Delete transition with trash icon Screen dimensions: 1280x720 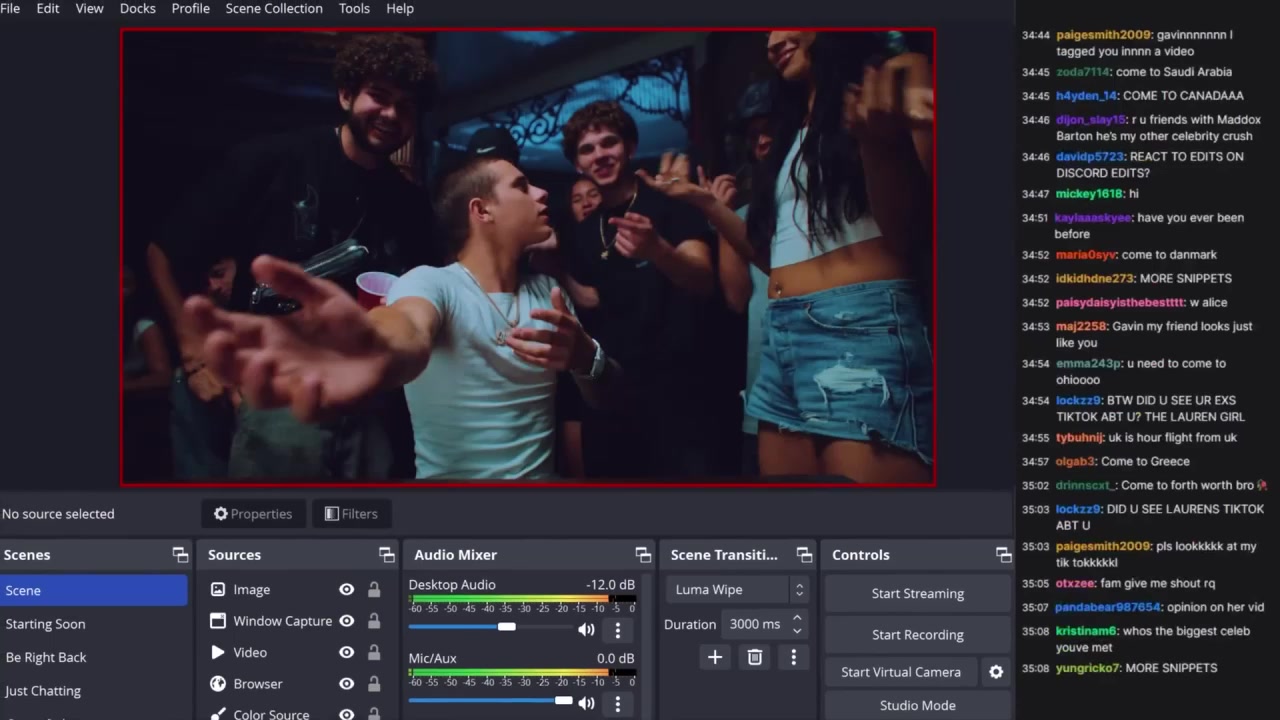755,657
